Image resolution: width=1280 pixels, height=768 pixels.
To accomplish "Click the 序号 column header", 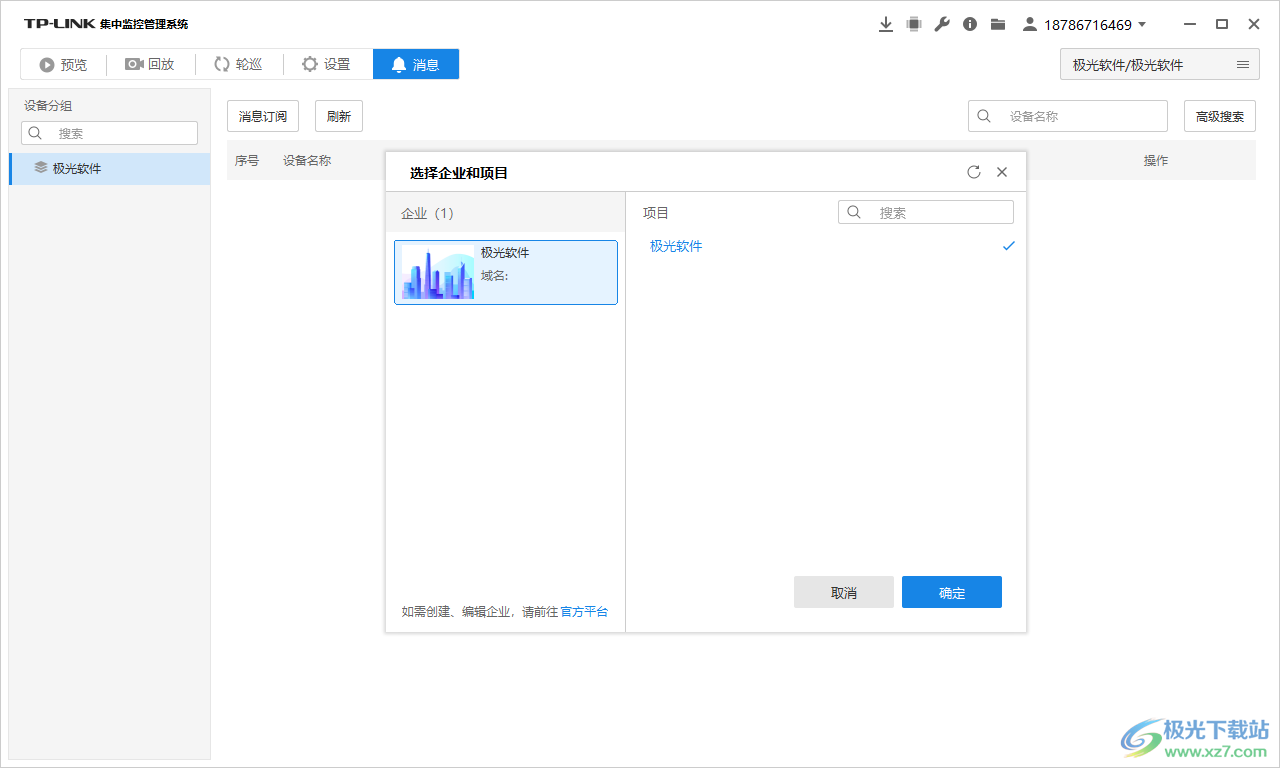I will tap(247, 160).
